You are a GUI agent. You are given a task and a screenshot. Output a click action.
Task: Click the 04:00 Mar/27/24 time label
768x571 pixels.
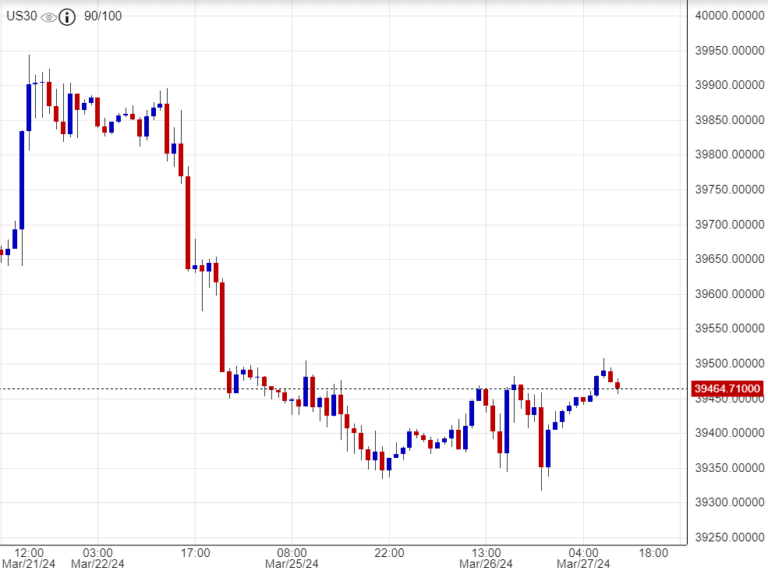(583, 557)
